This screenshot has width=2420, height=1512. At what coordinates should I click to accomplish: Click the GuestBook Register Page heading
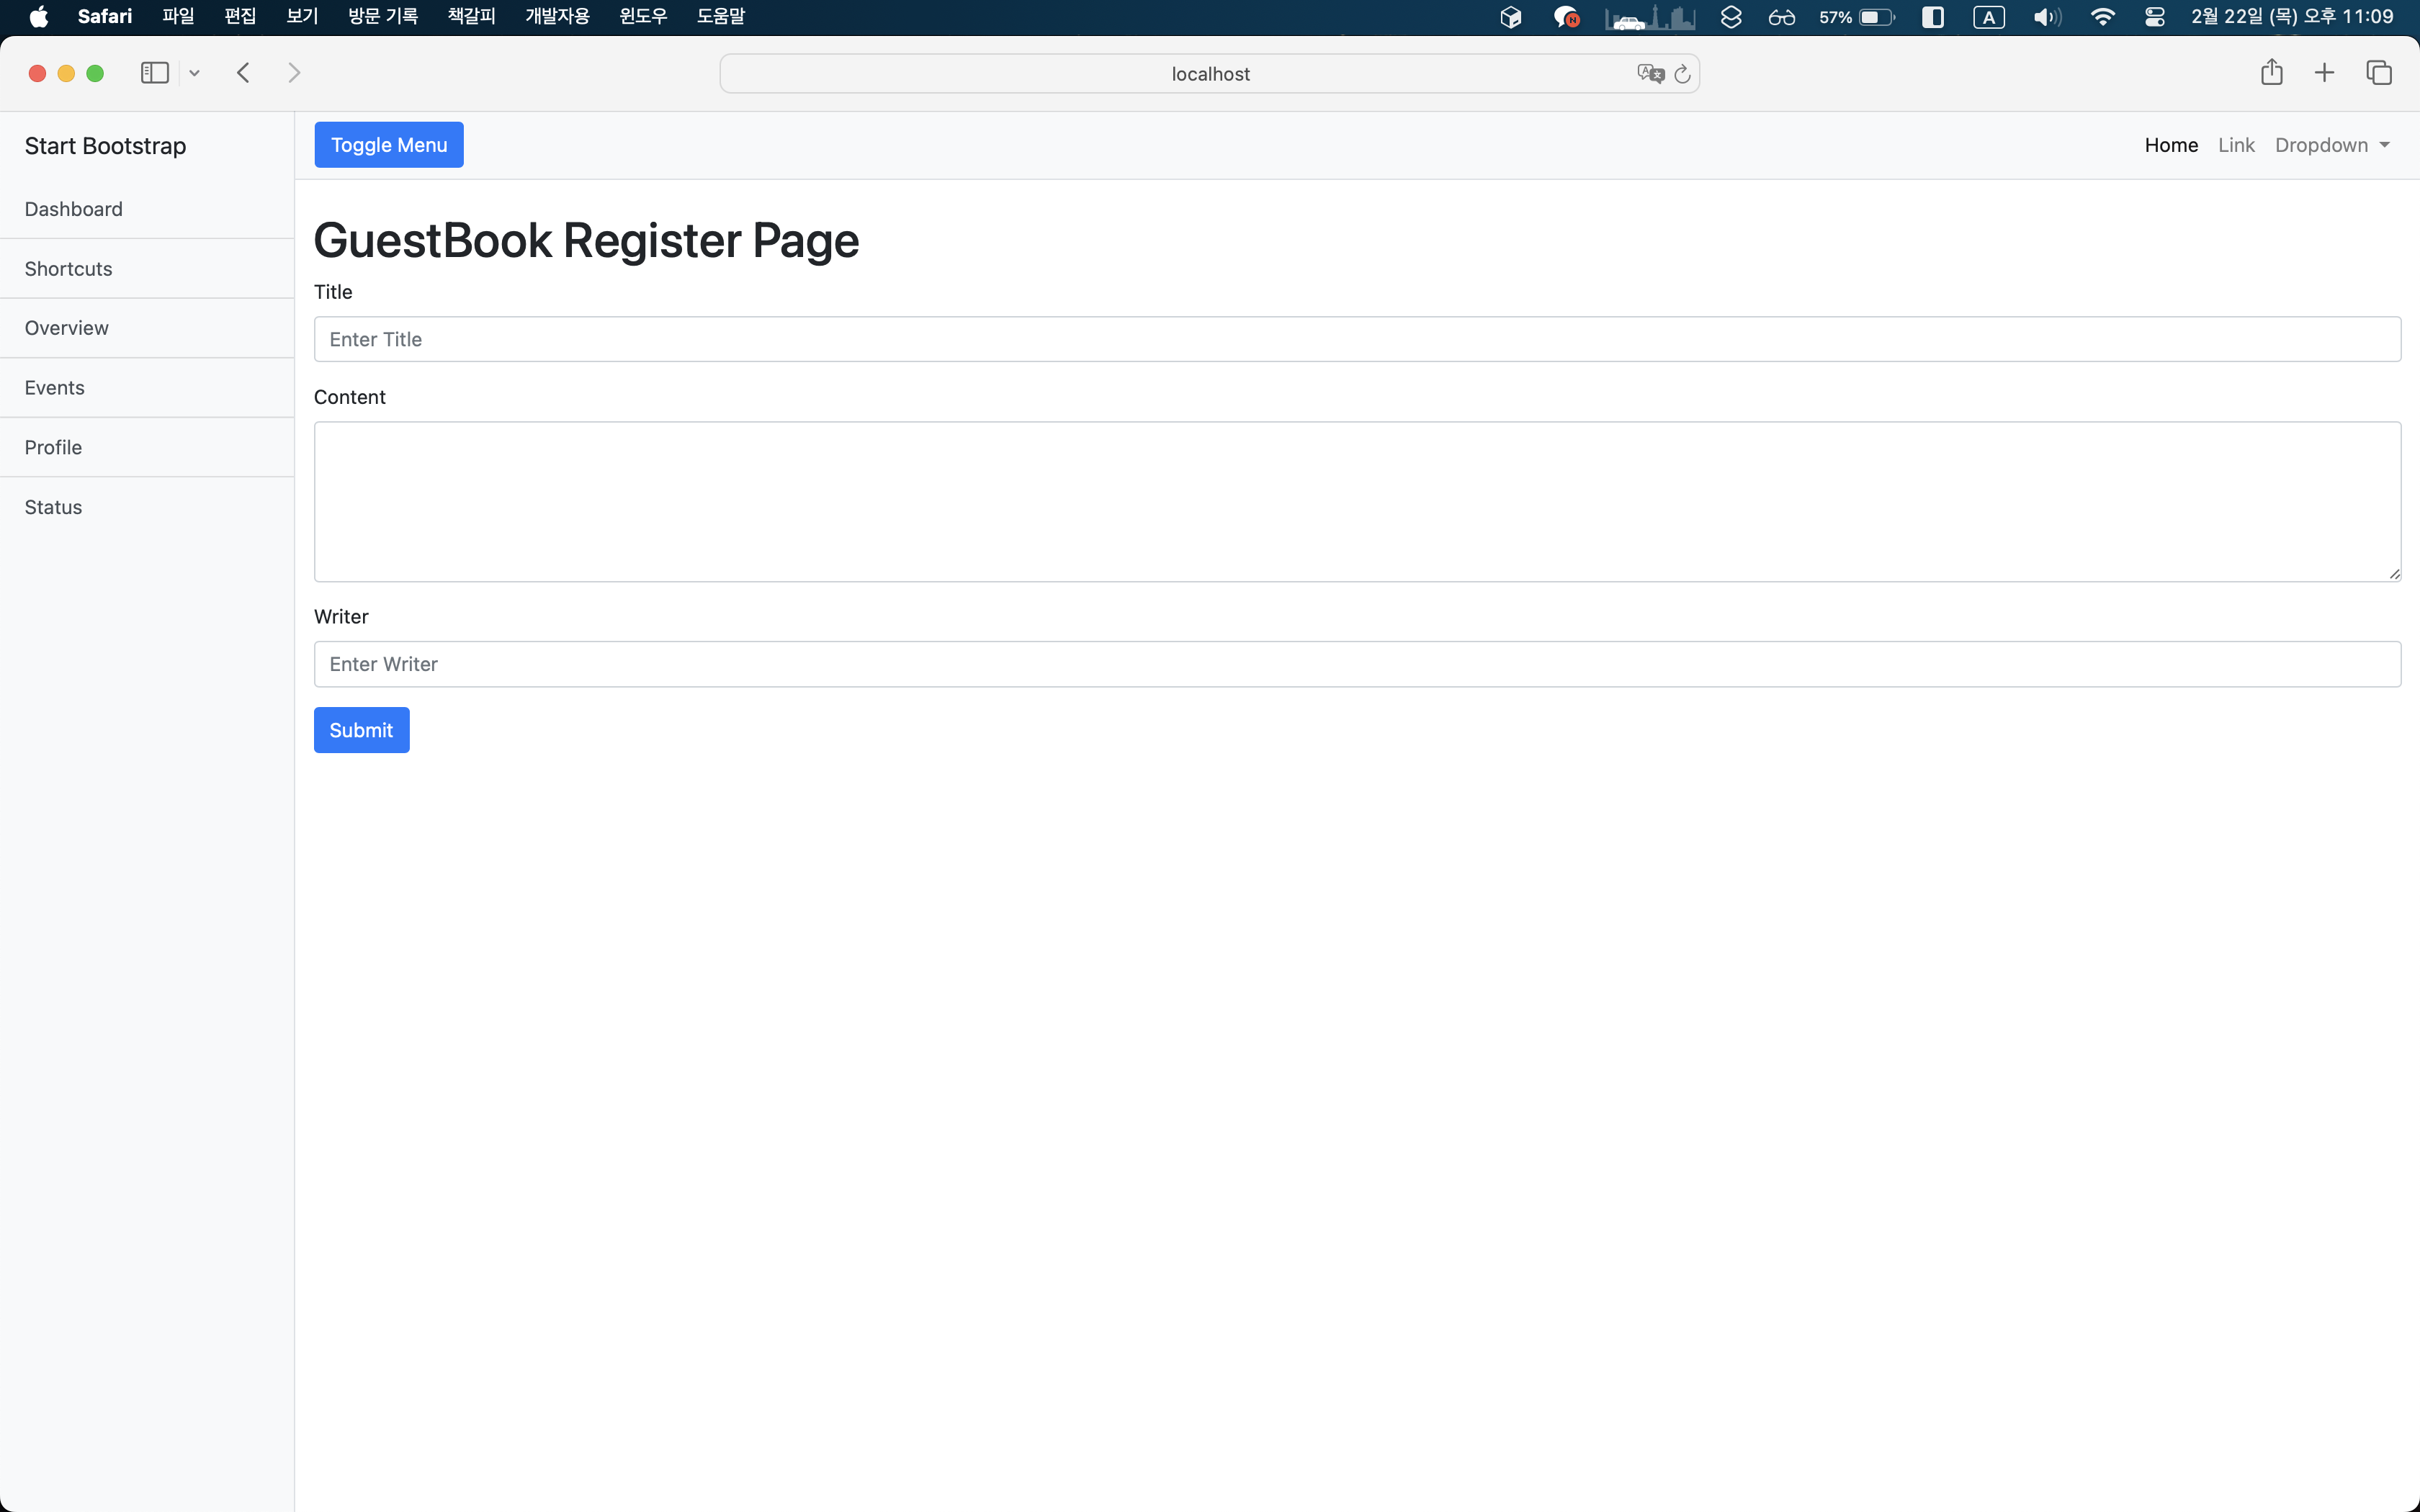click(x=586, y=240)
